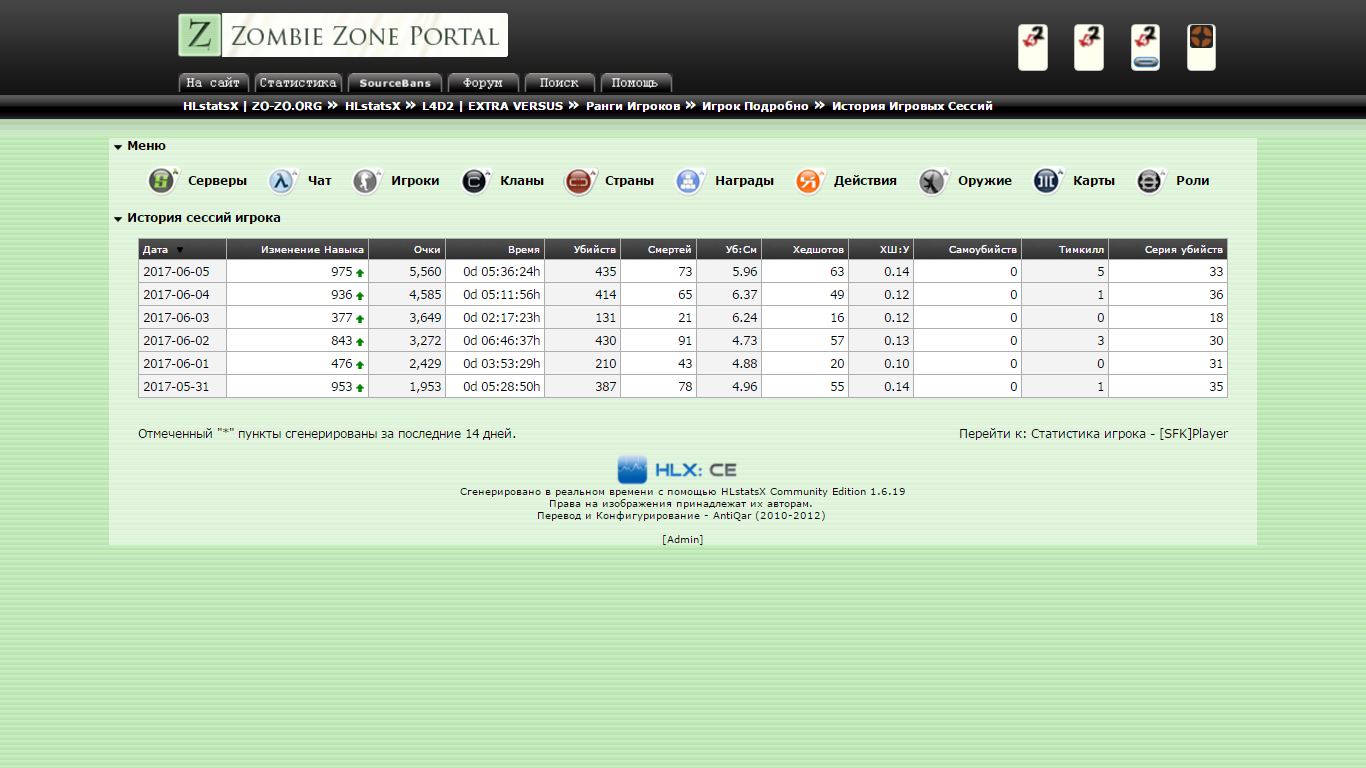The width and height of the screenshot is (1366, 768).
Task: Collapse the История сессий игрока section
Action: point(118,219)
